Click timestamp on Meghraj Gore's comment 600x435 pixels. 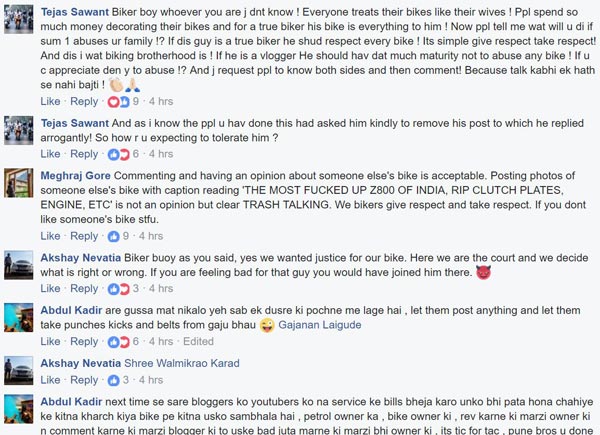(x=150, y=236)
